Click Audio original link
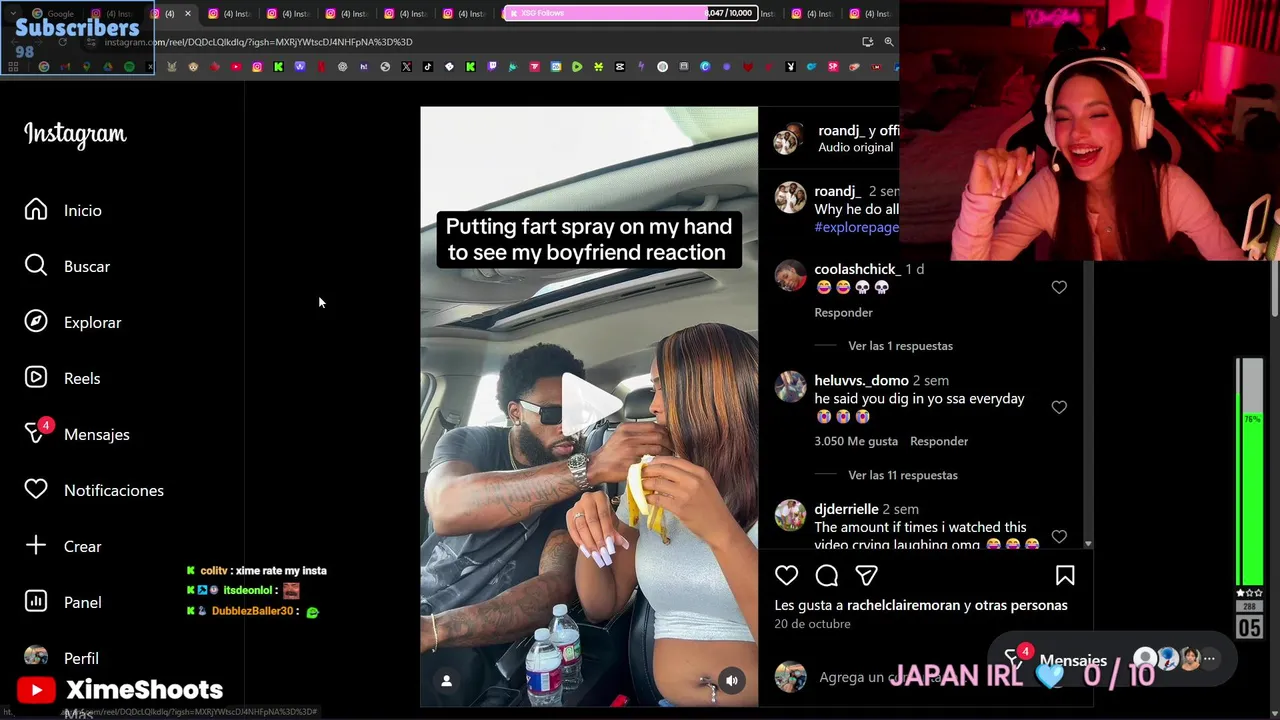Viewport: 1280px width, 720px height. coord(855,147)
